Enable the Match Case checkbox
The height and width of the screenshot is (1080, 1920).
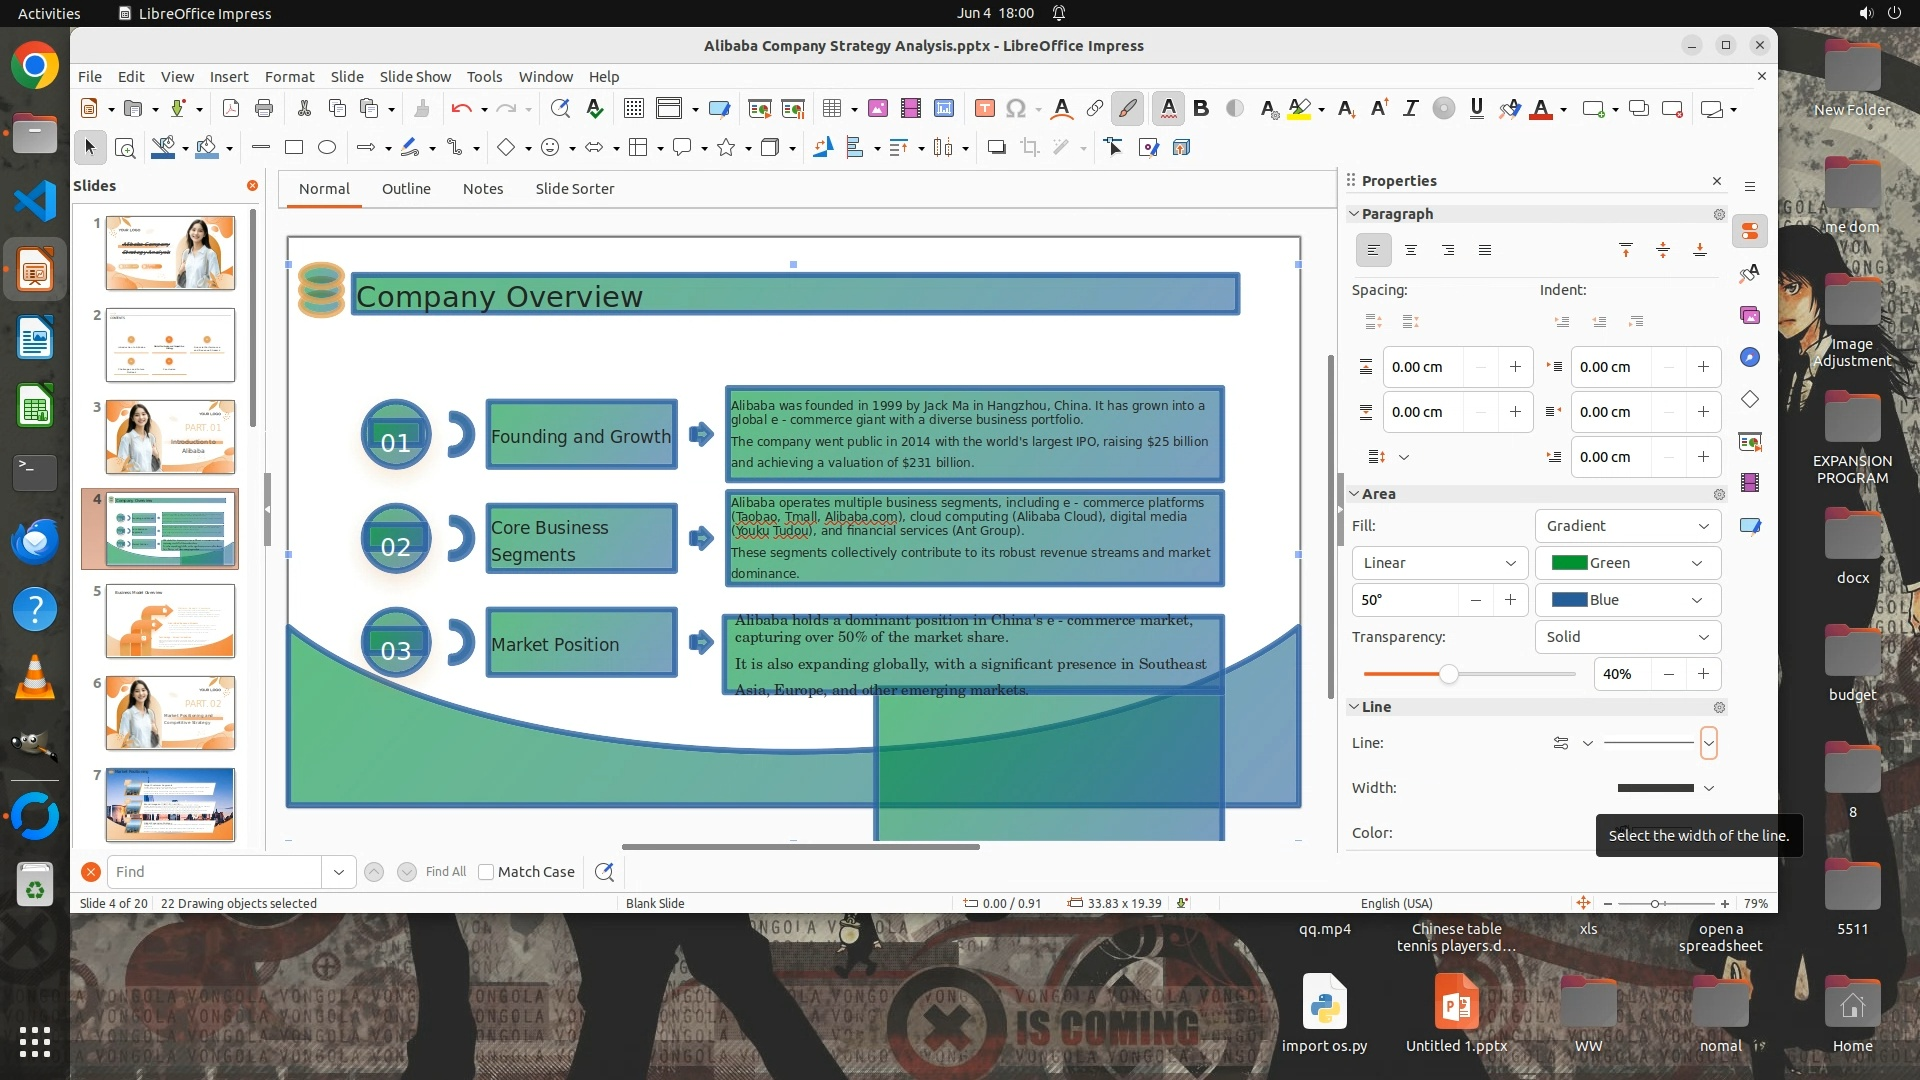pos(486,872)
